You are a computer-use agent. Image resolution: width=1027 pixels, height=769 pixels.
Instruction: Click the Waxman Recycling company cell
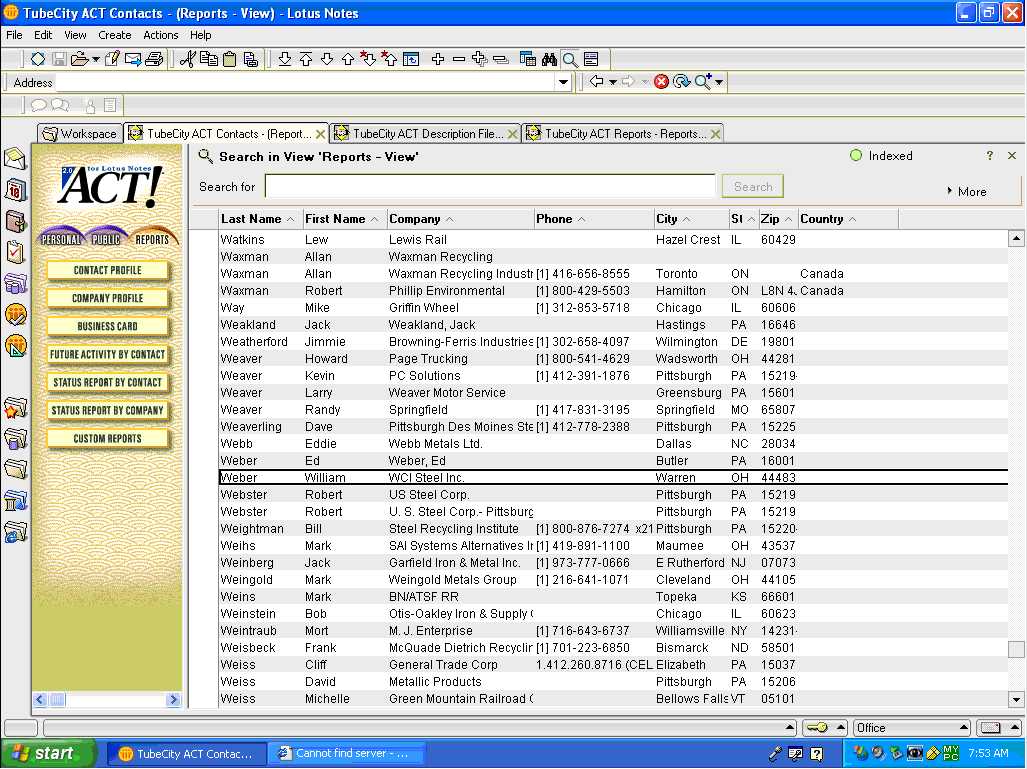point(441,257)
